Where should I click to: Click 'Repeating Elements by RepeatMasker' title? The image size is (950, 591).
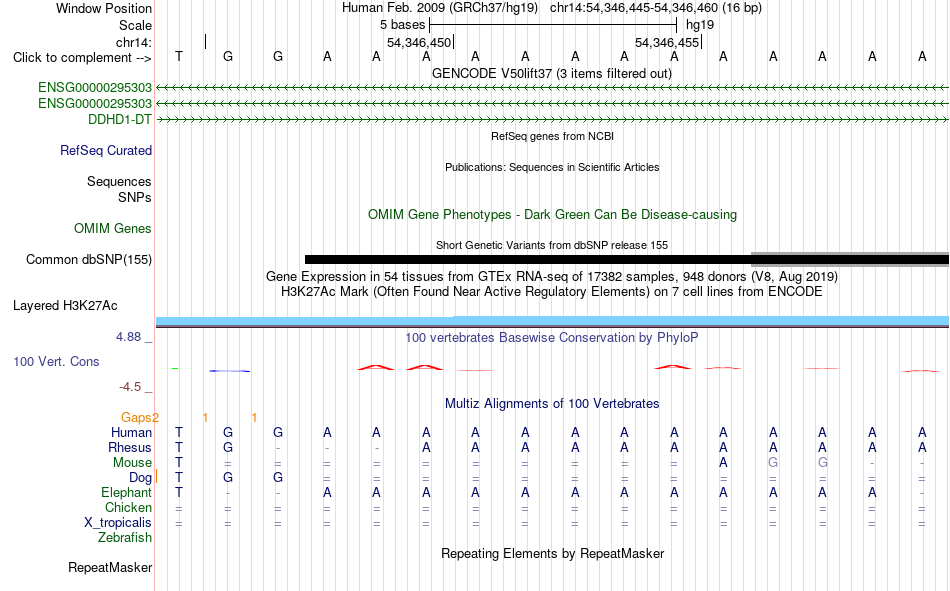[553, 553]
